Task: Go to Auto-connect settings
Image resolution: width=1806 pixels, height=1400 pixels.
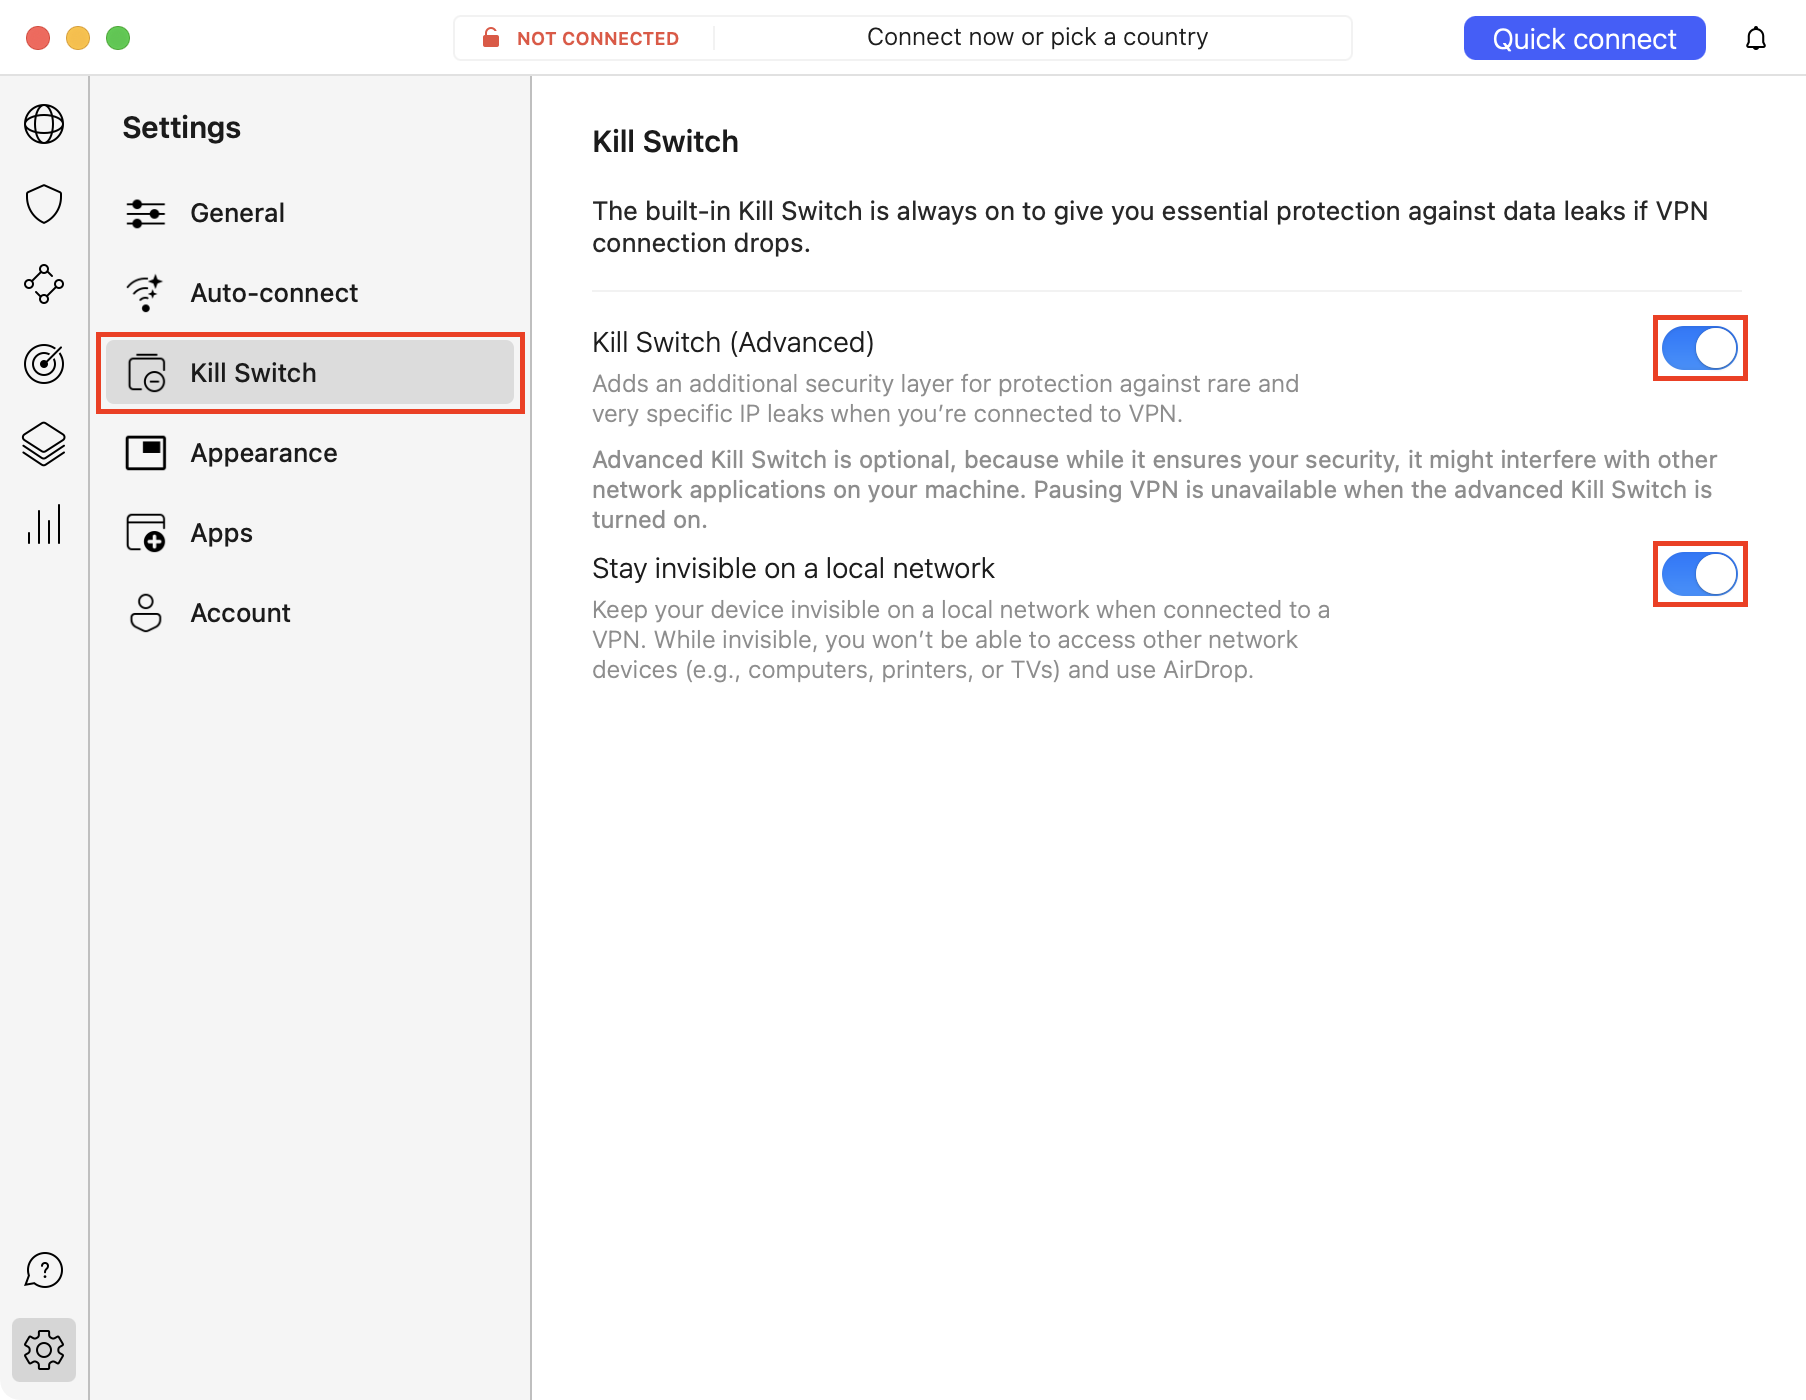Action: coord(273,293)
